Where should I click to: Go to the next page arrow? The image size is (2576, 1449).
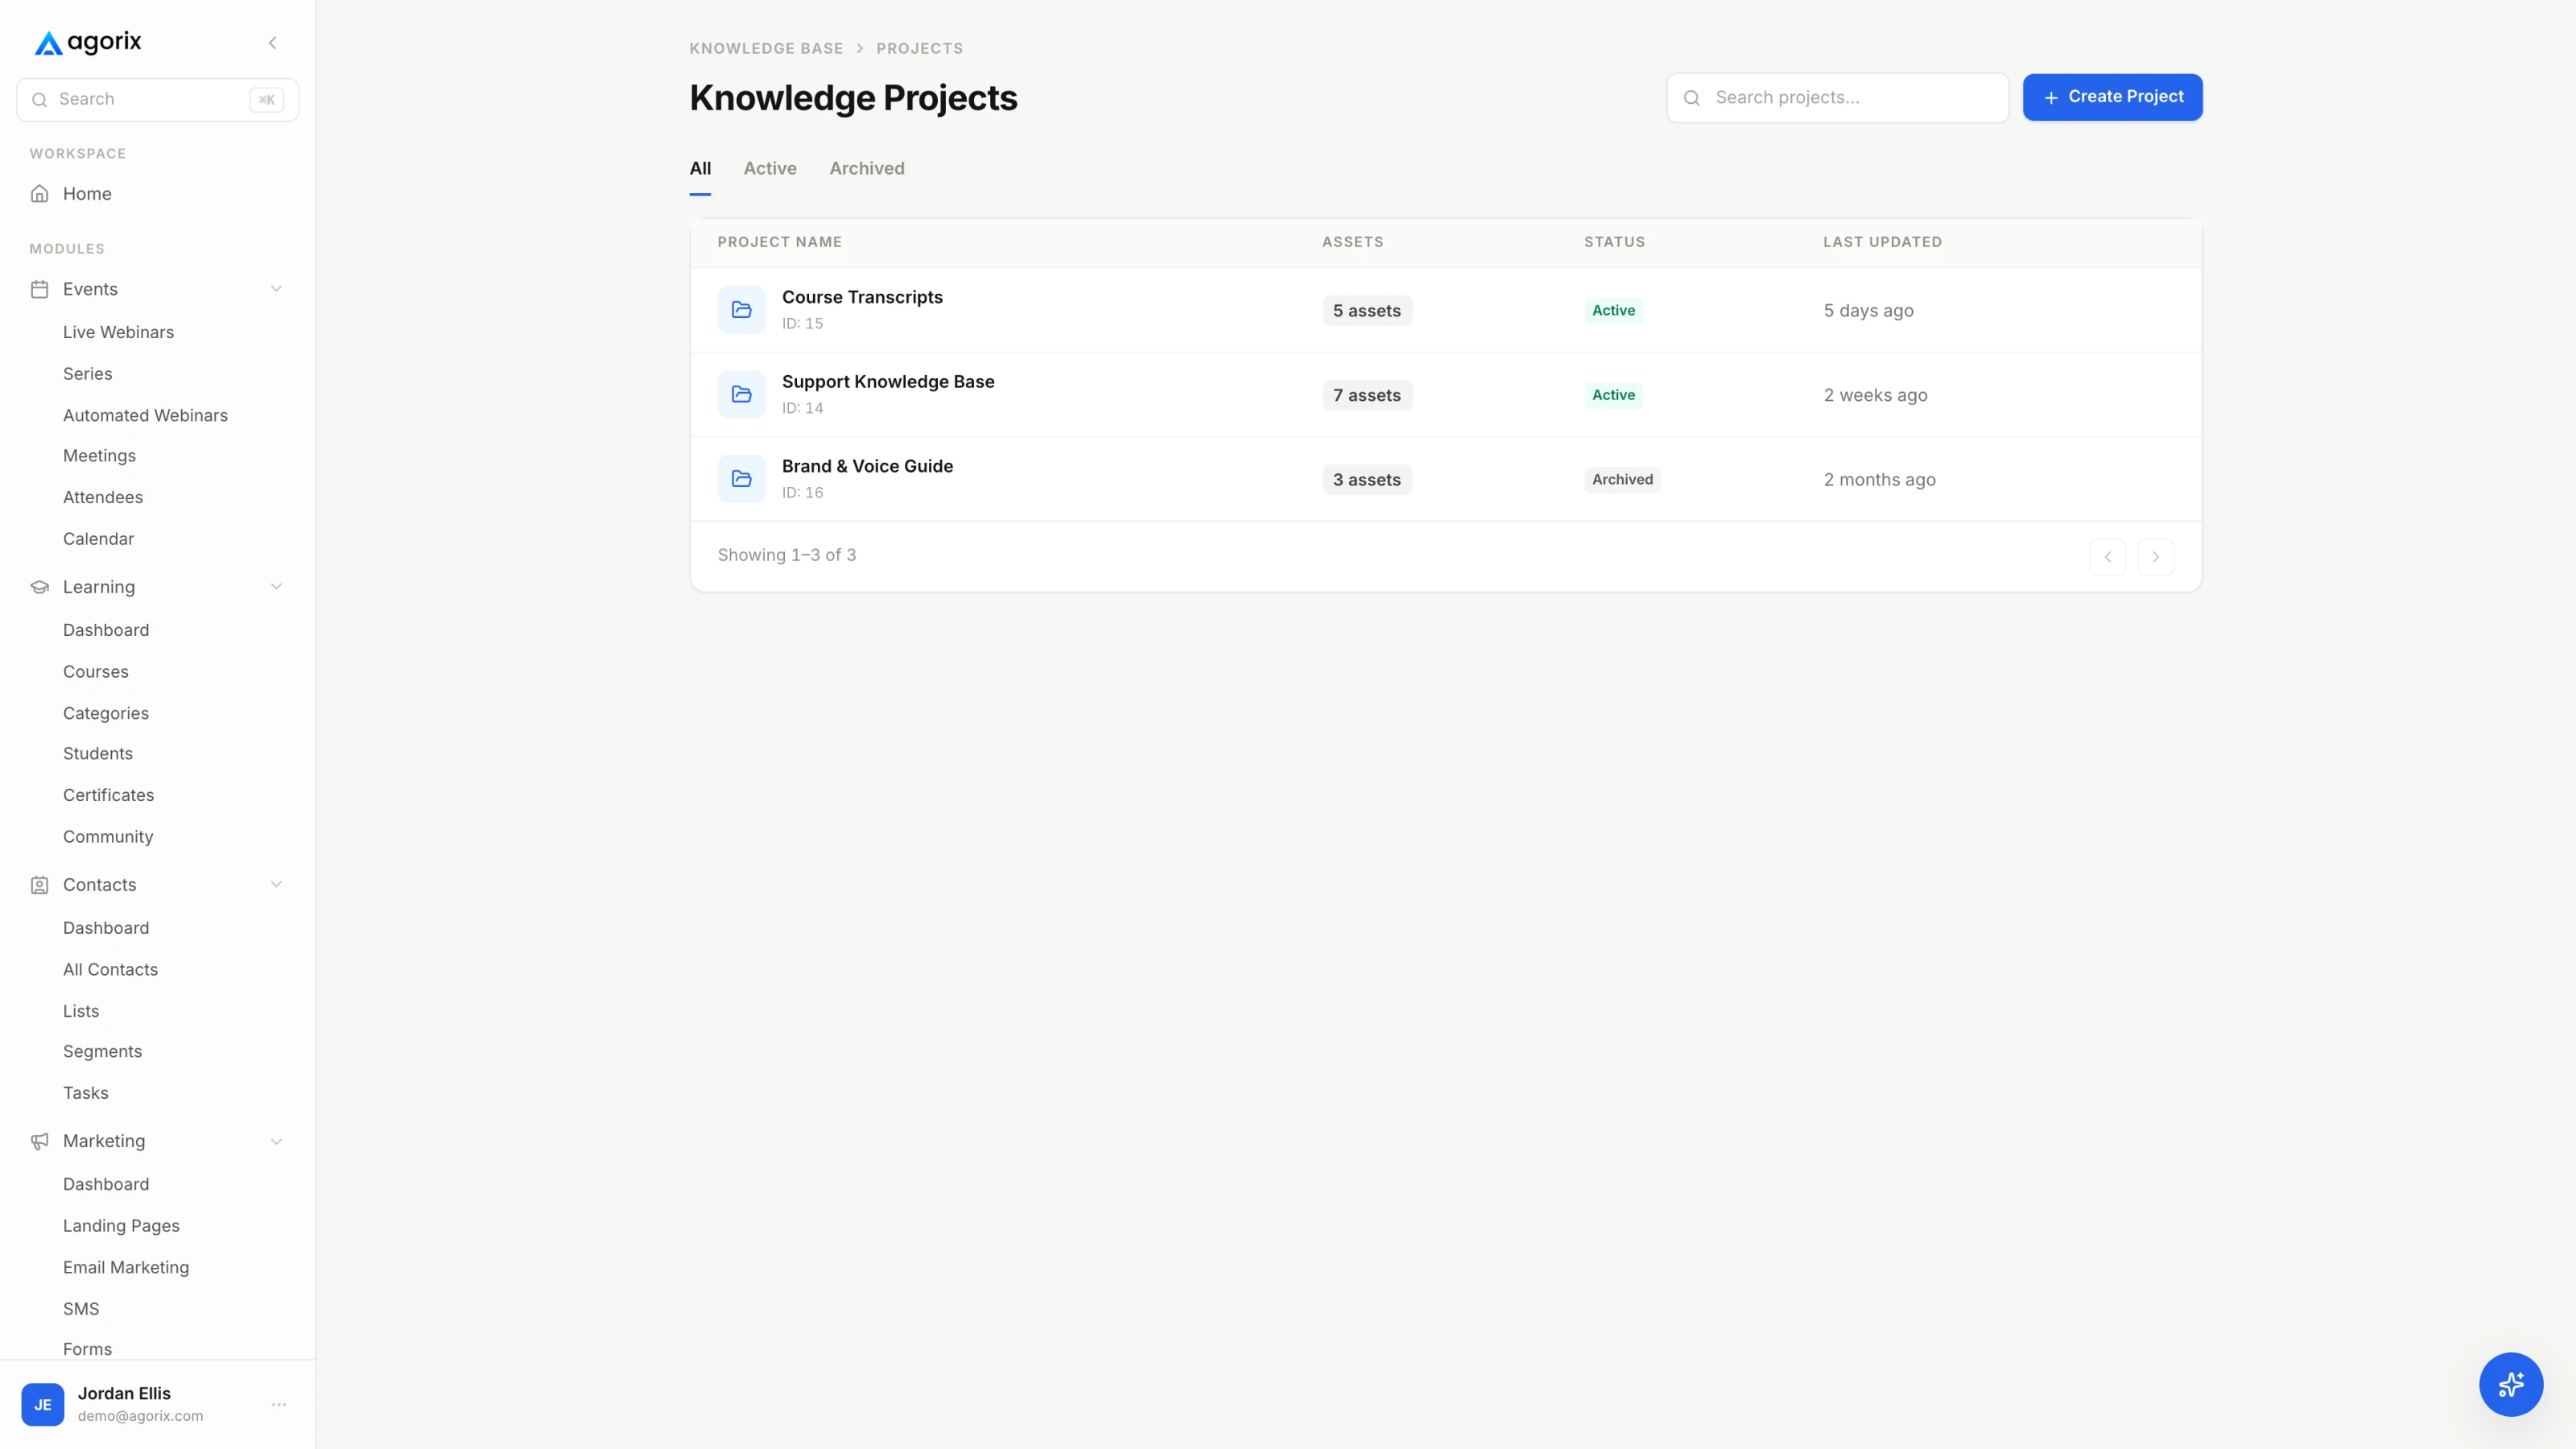pyautogui.click(x=2155, y=557)
